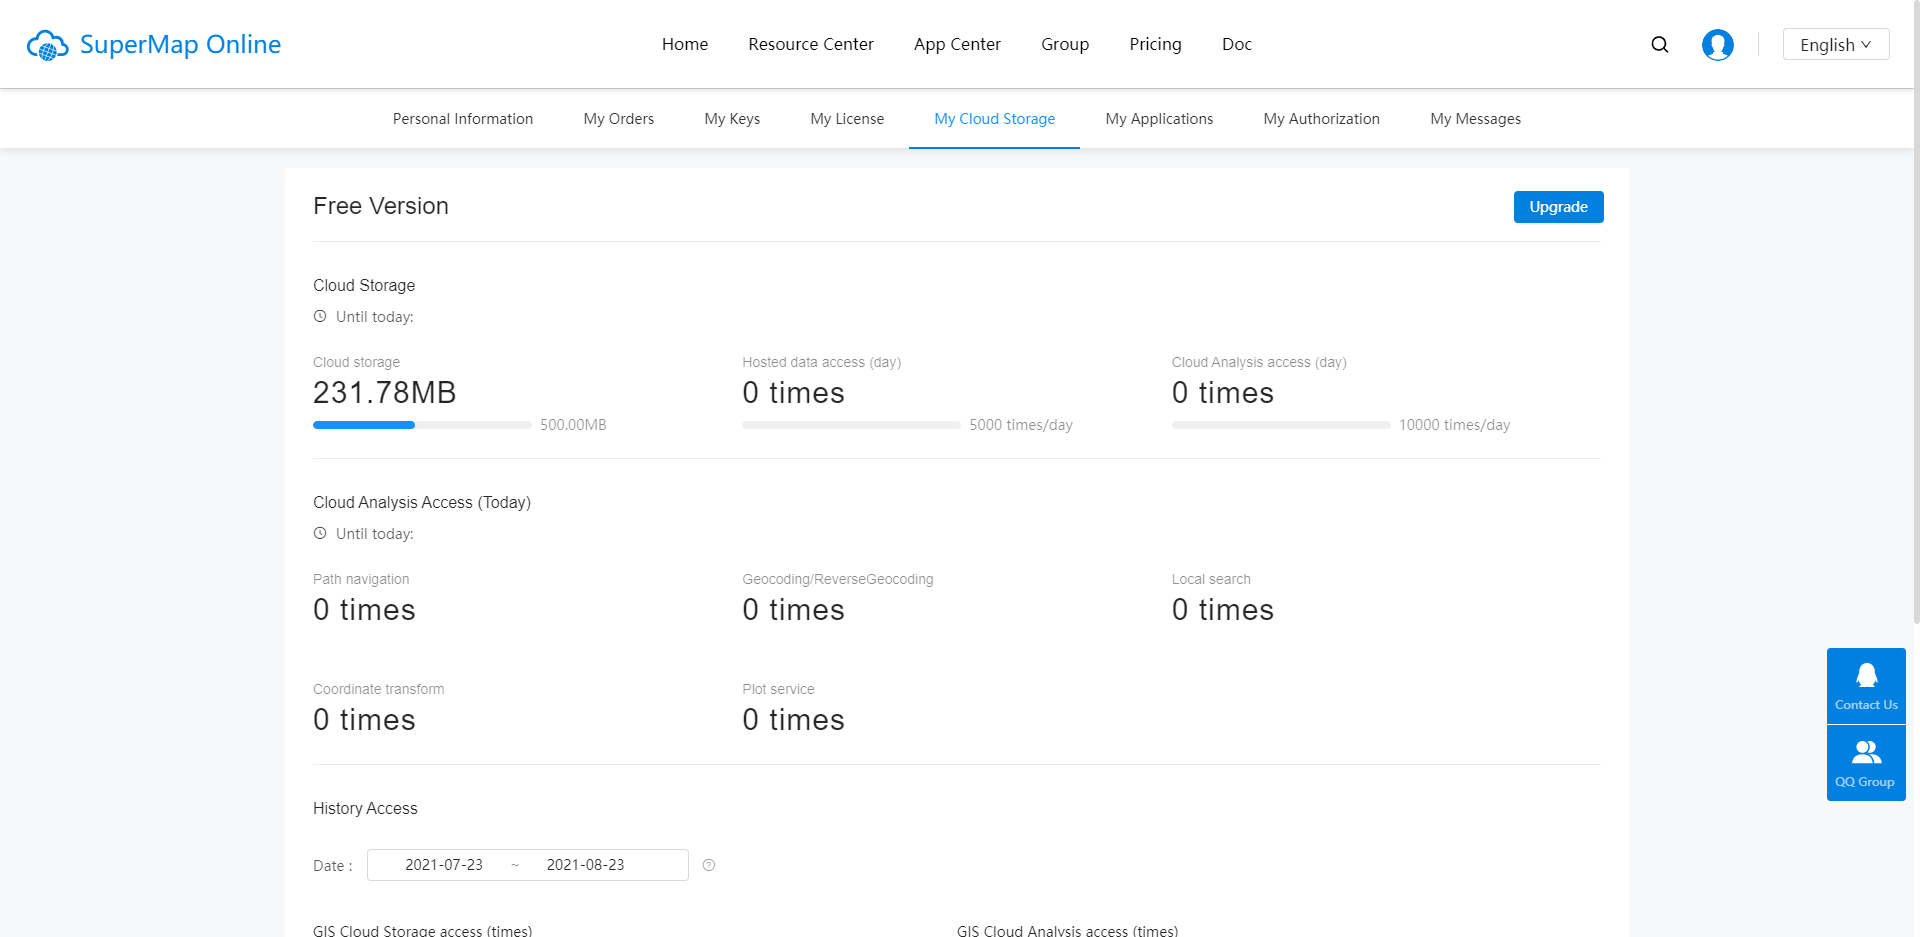
Task: Click Hosted data access progress bar
Action: point(851,425)
